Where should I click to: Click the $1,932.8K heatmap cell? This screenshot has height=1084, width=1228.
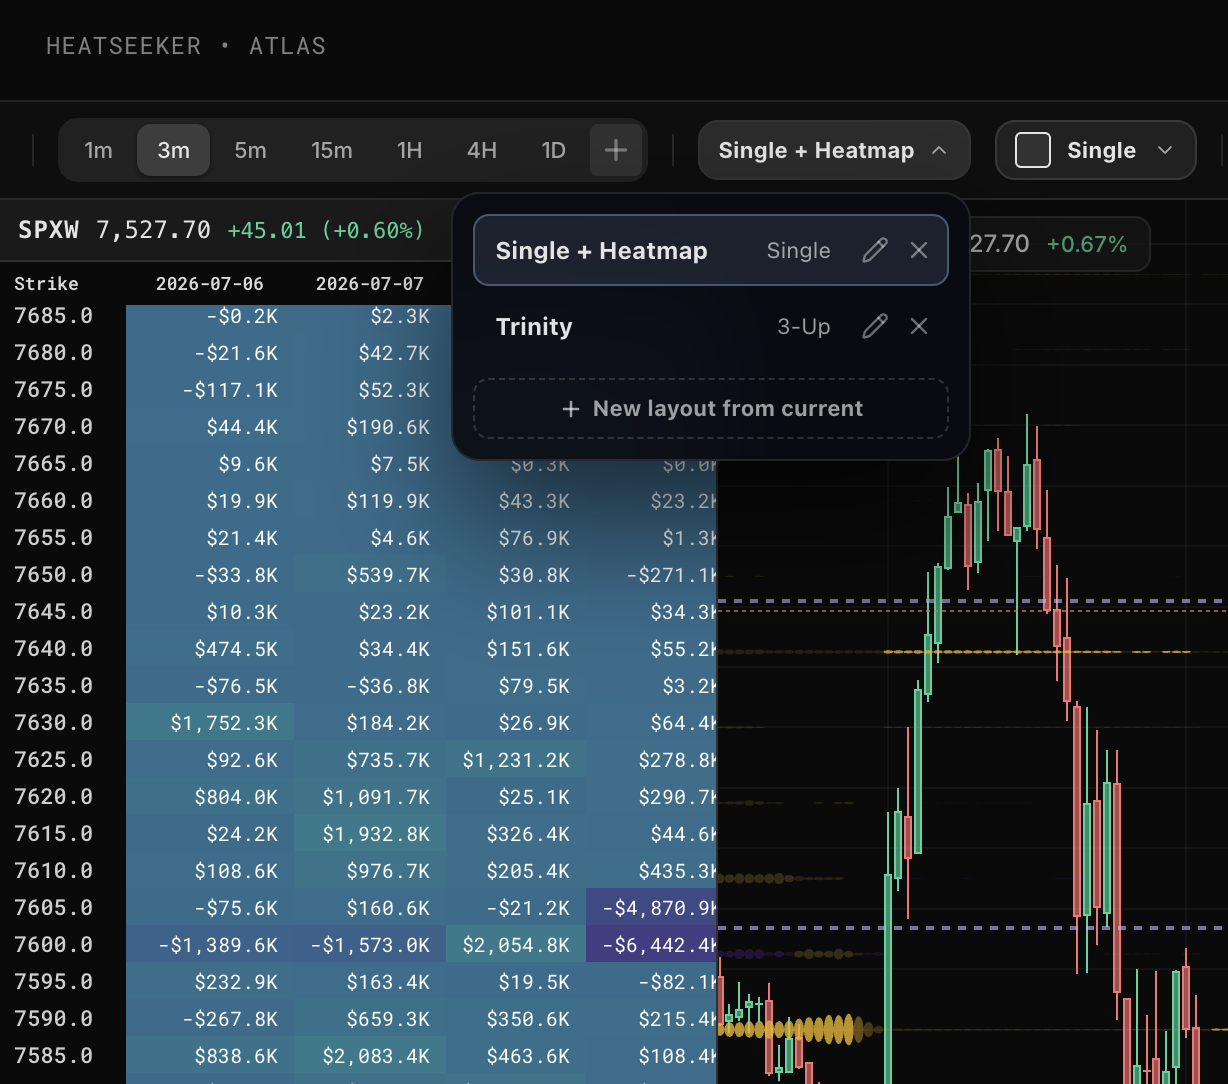370,833
